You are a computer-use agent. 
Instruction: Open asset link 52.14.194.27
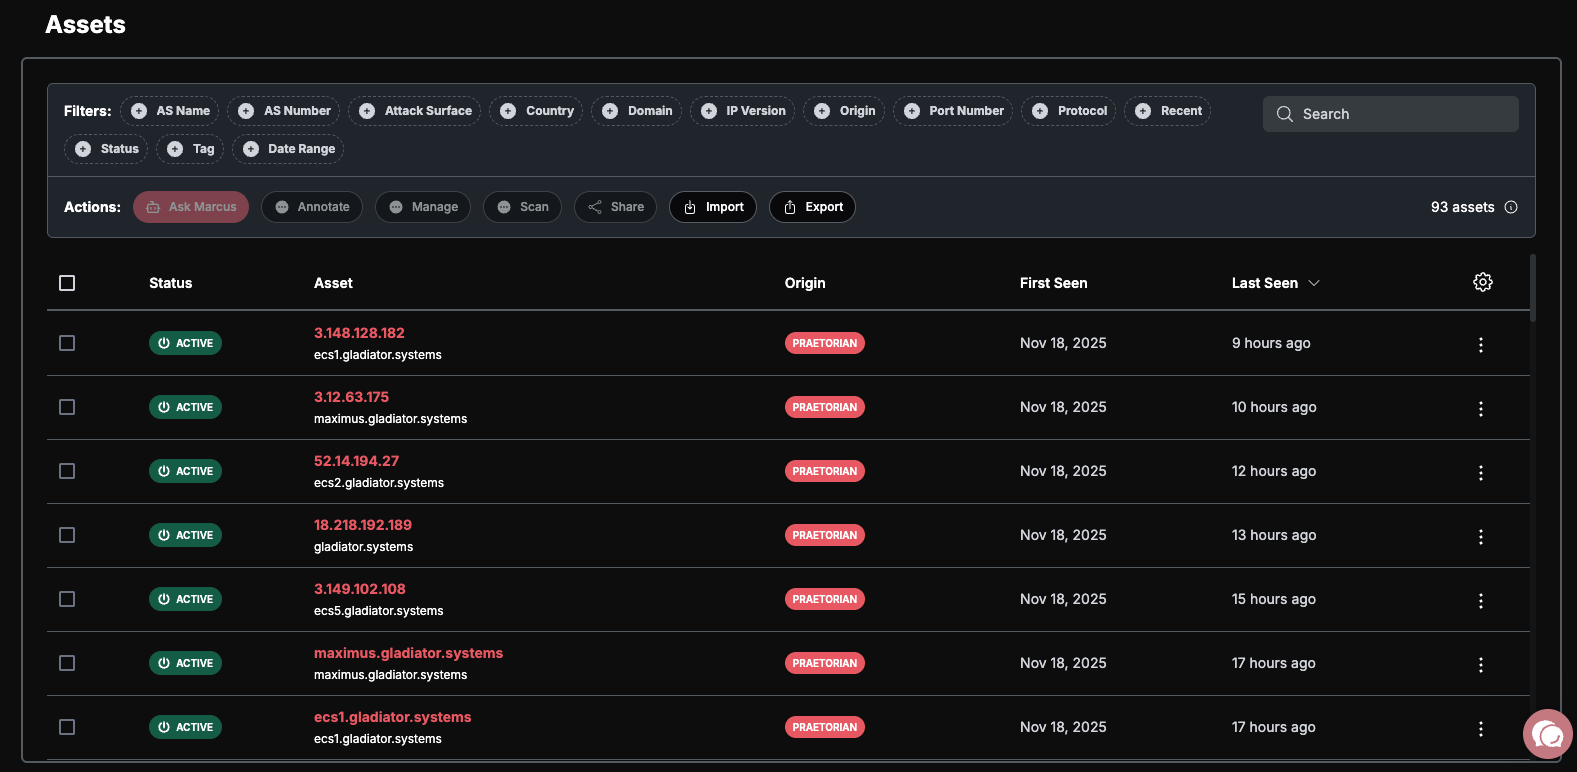coord(356,461)
